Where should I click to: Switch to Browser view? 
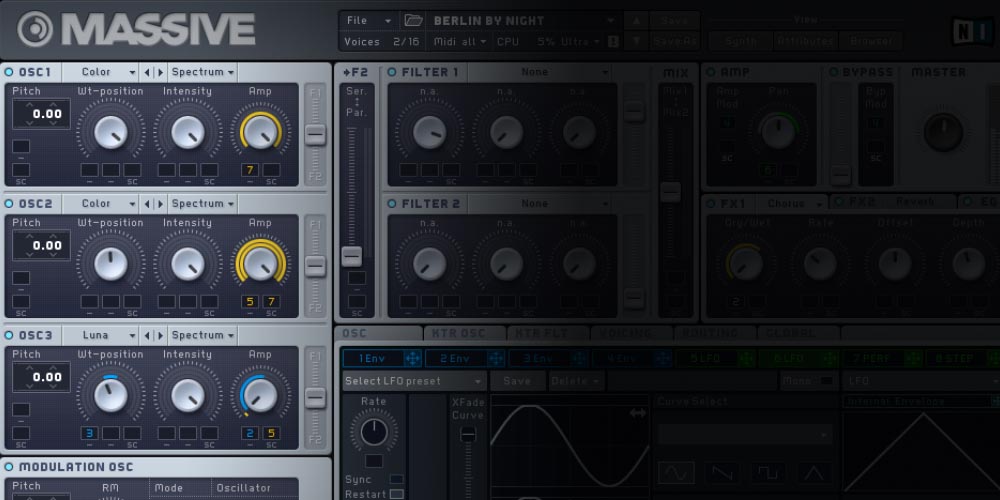871,41
